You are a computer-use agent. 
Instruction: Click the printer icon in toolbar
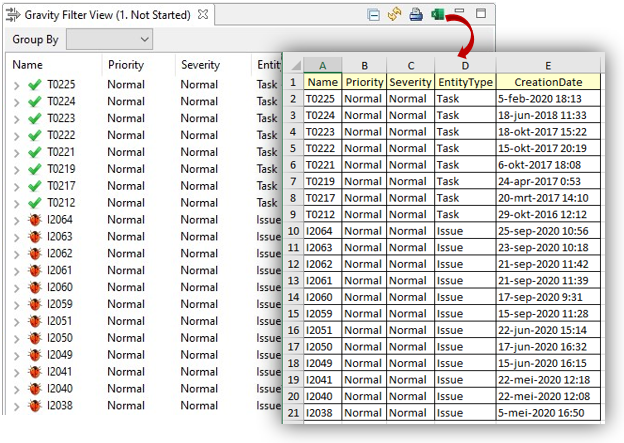(x=415, y=15)
